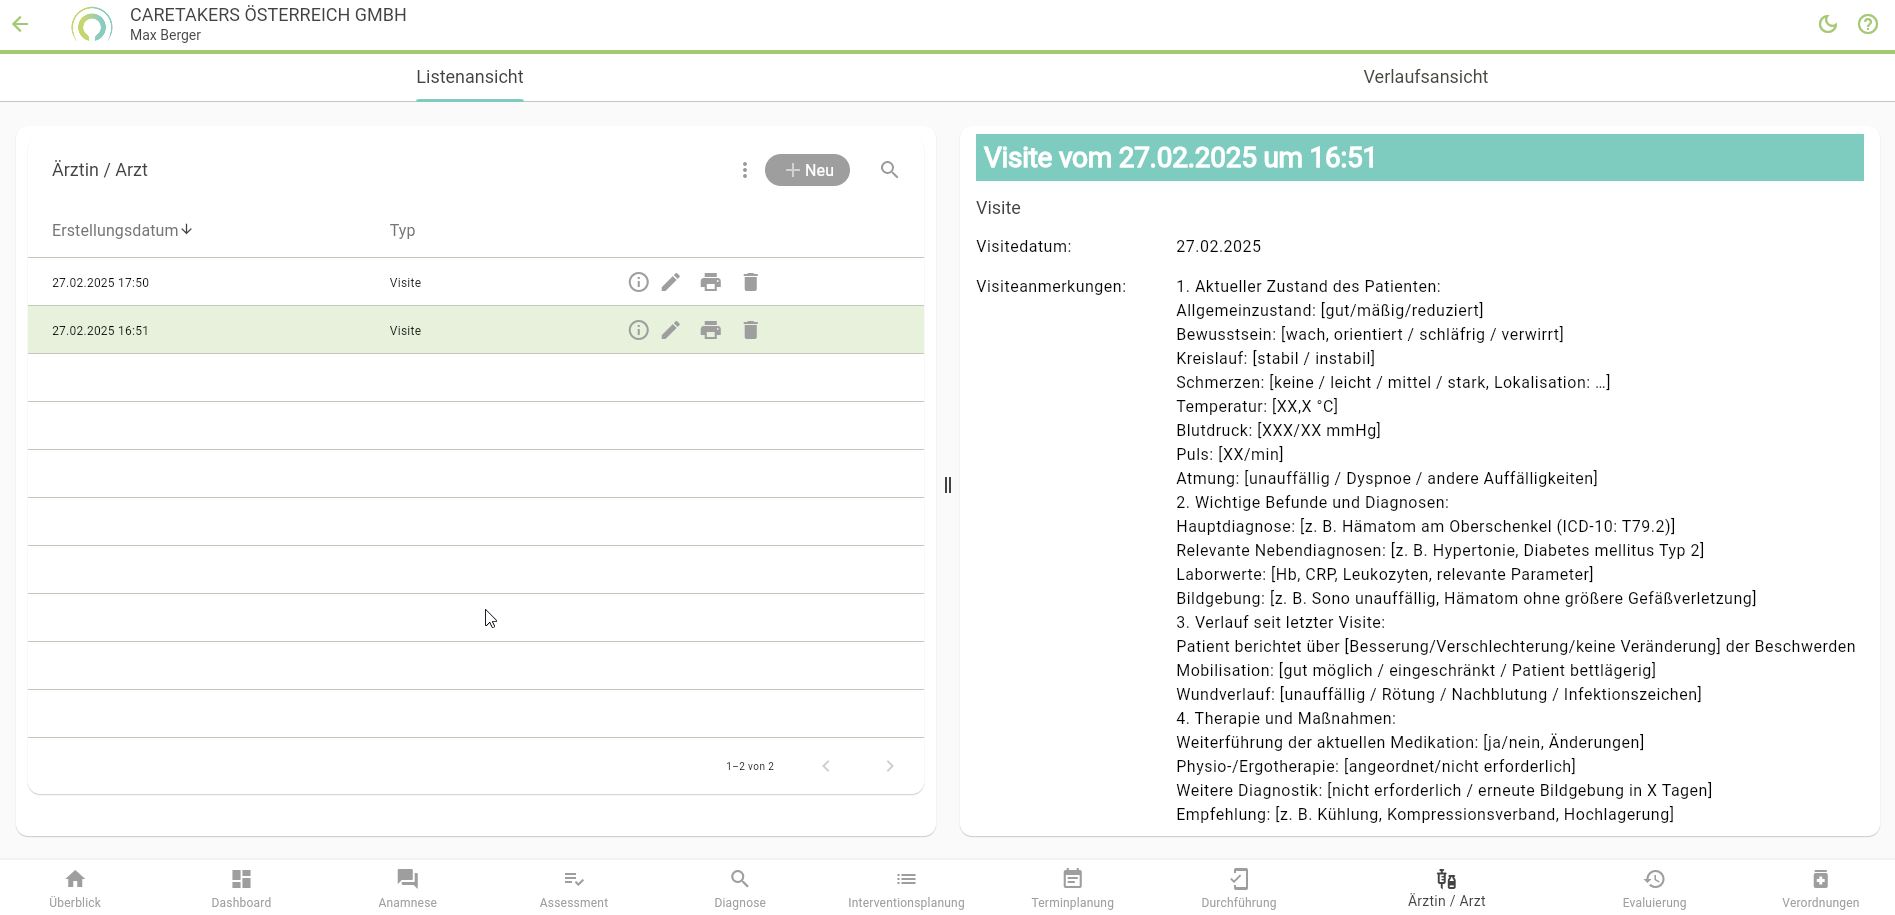Delete the 17:50 Visite entry
The image size is (1895, 915).
pyautogui.click(x=750, y=282)
